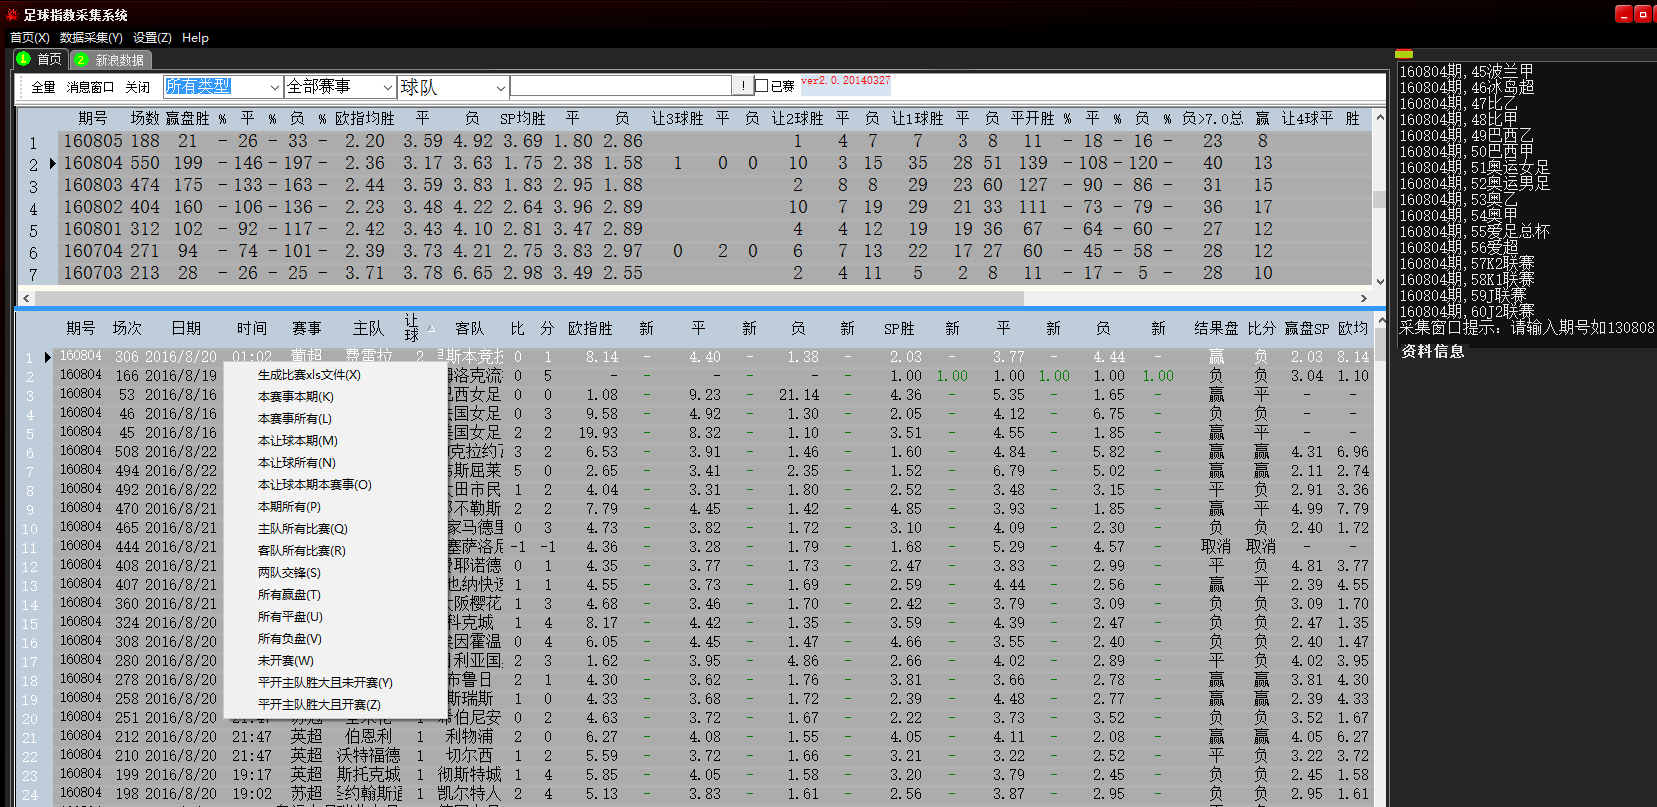Click the 全量 toolbar button
Image resolution: width=1657 pixels, height=807 pixels.
(x=43, y=88)
